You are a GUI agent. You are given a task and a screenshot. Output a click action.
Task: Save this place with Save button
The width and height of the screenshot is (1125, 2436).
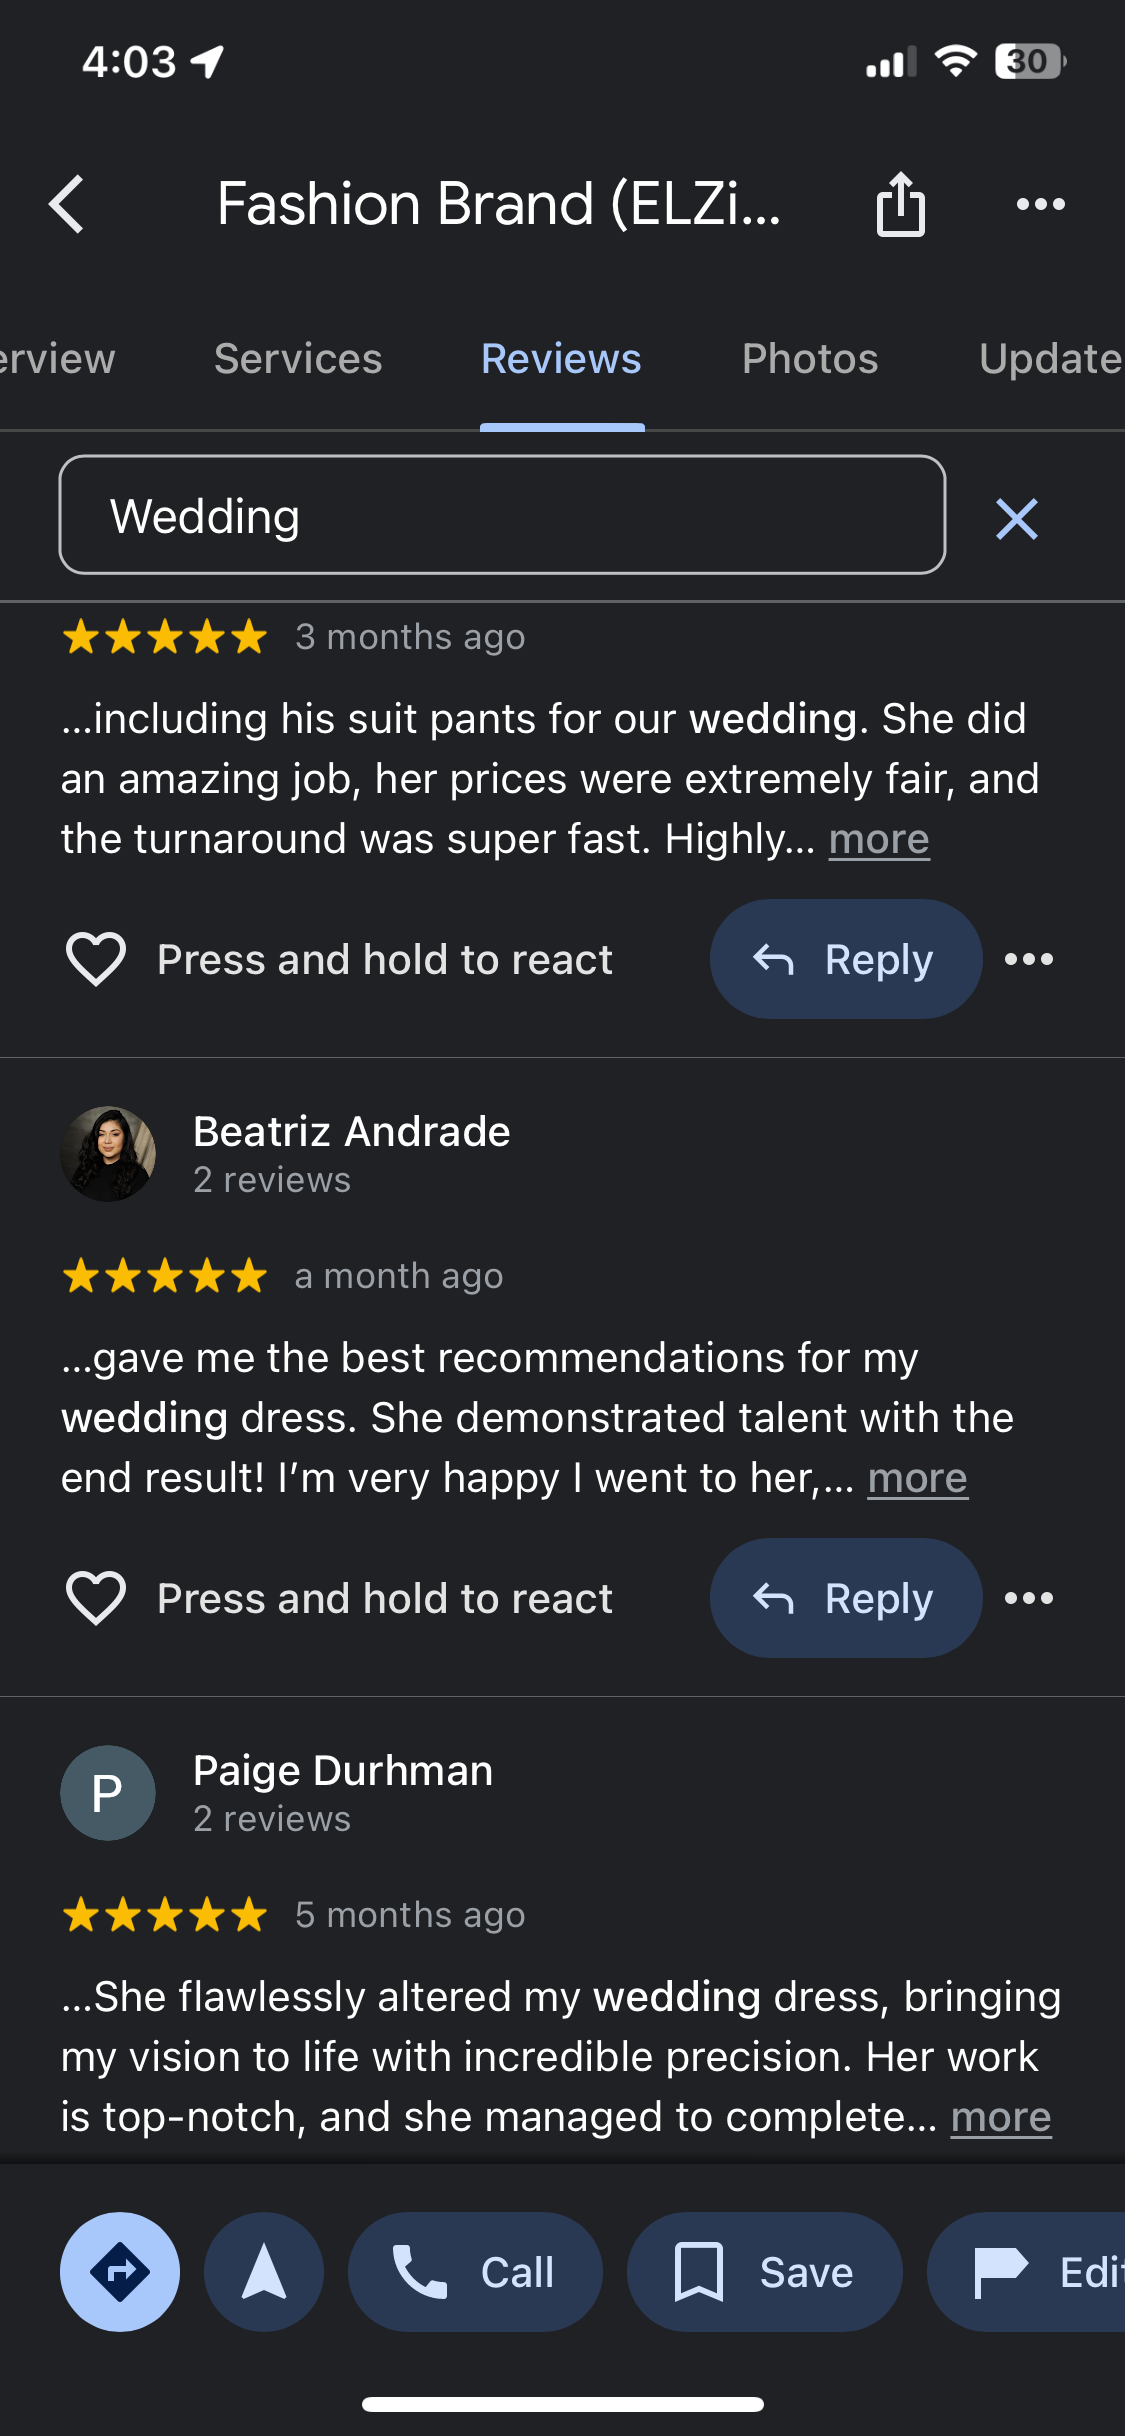coord(765,2272)
